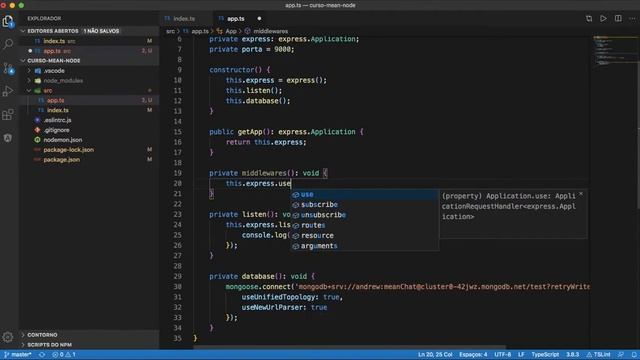Change indentation via Espaços: 4
This screenshot has width=640, height=360.
click(473, 355)
